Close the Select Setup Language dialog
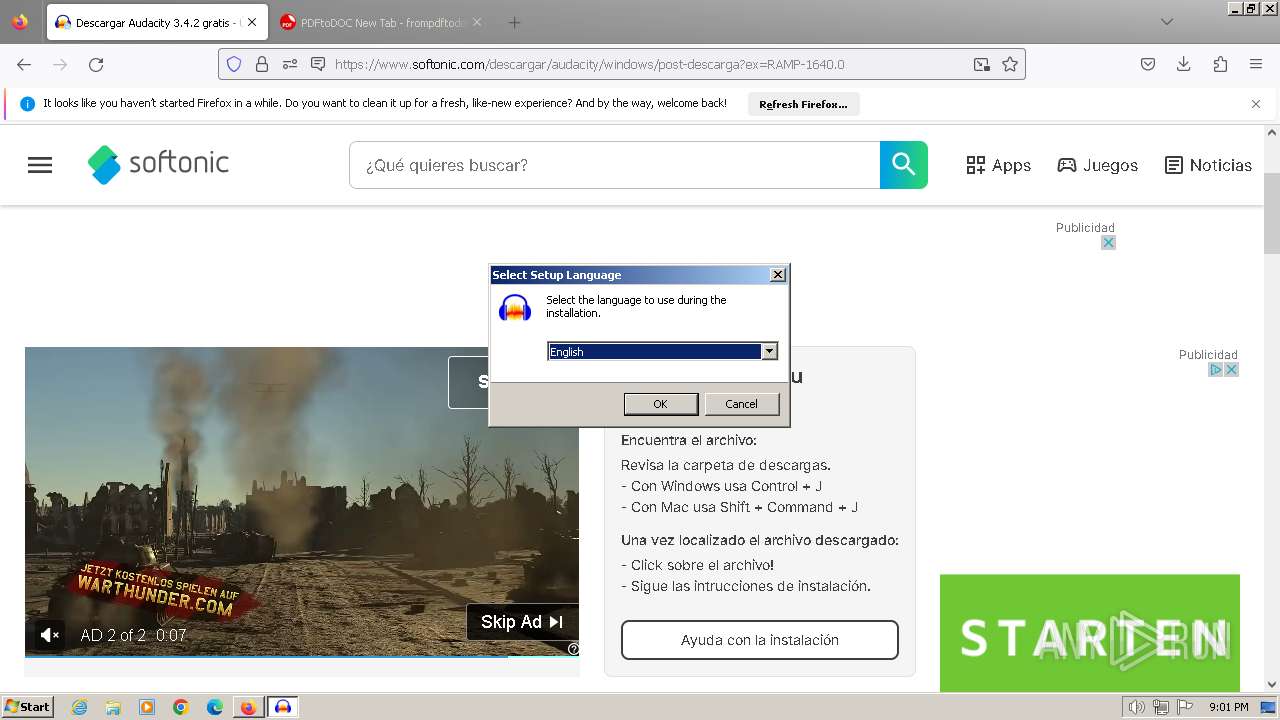 click(x=778, y=275)
